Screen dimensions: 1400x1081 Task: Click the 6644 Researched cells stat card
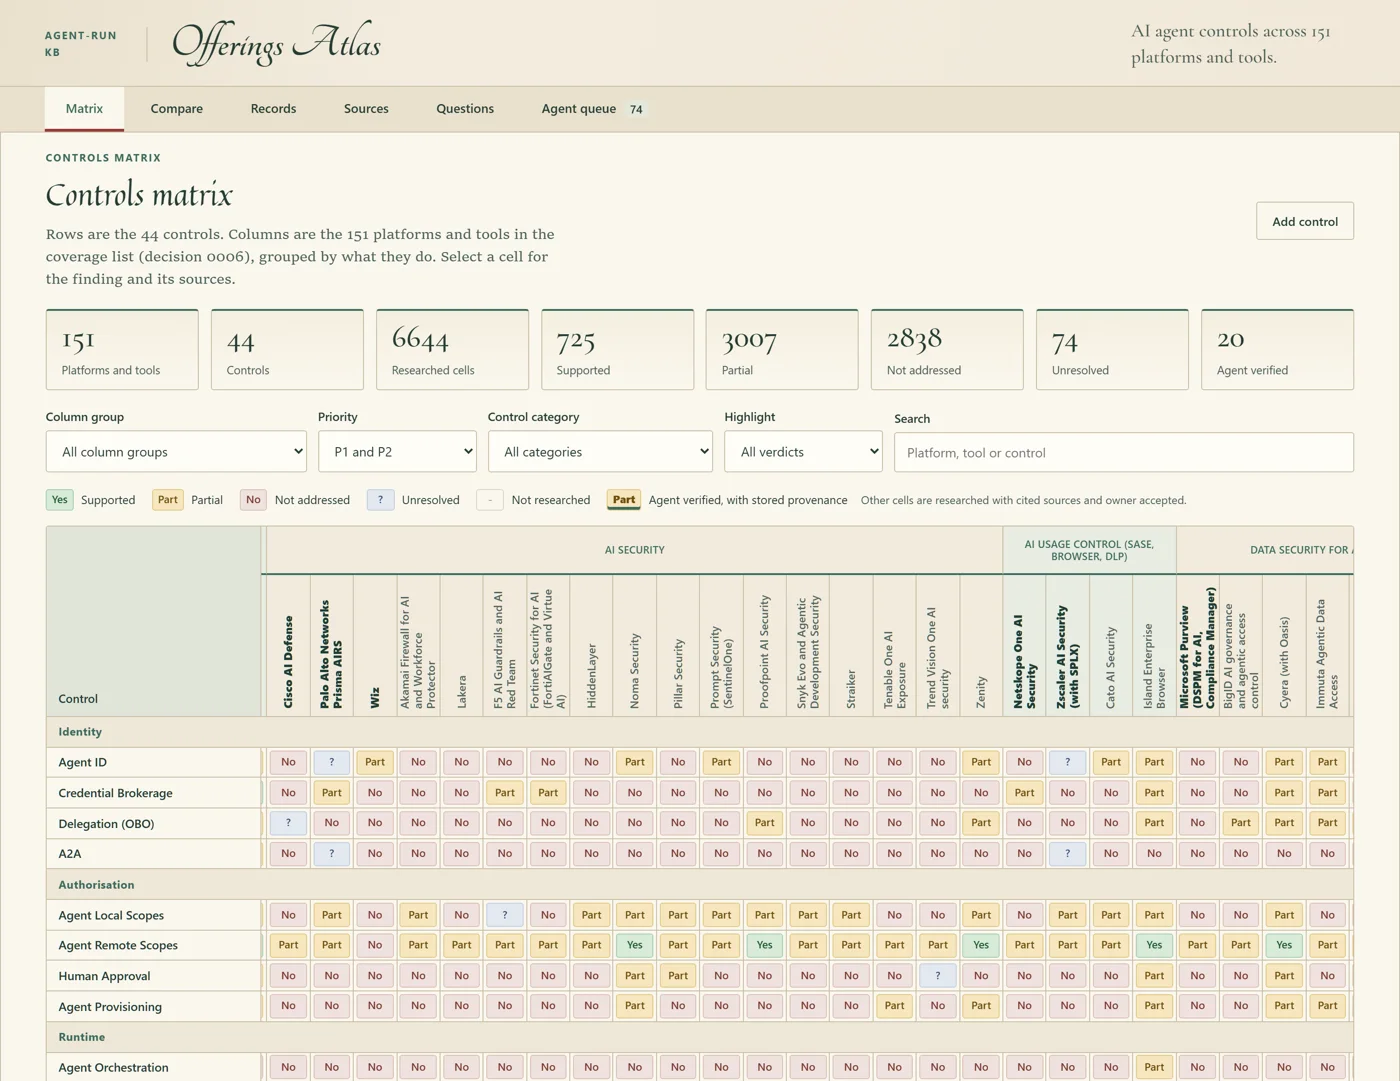click(452, 349)
